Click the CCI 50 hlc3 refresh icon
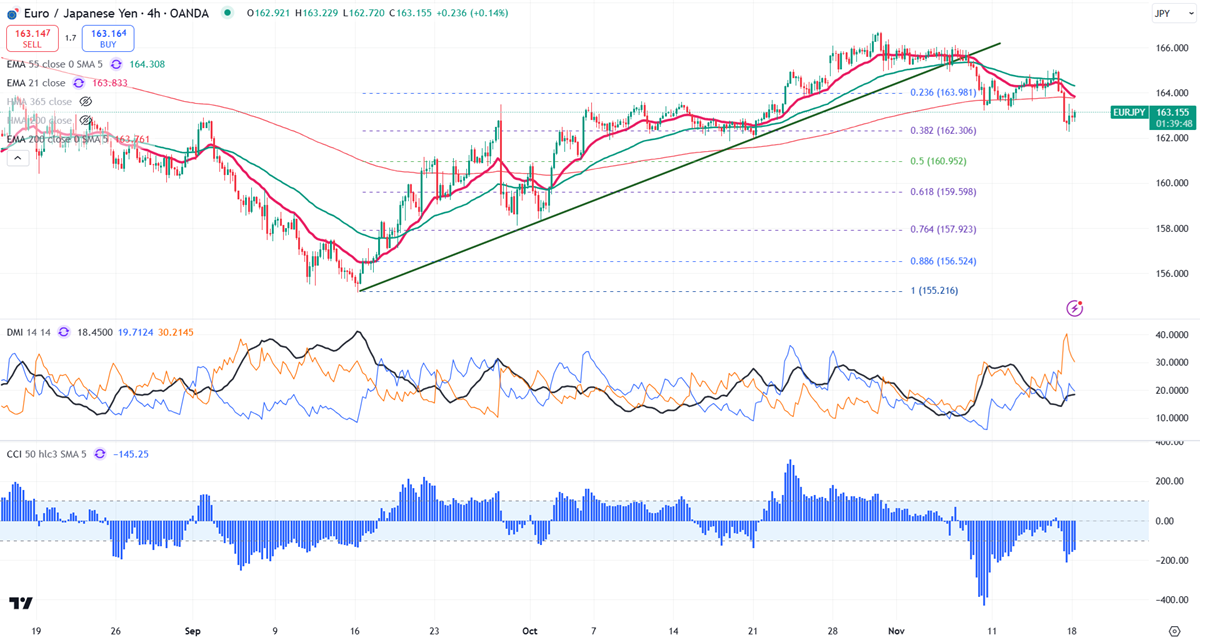The image size is (1206, 640). tap(99, 453)
